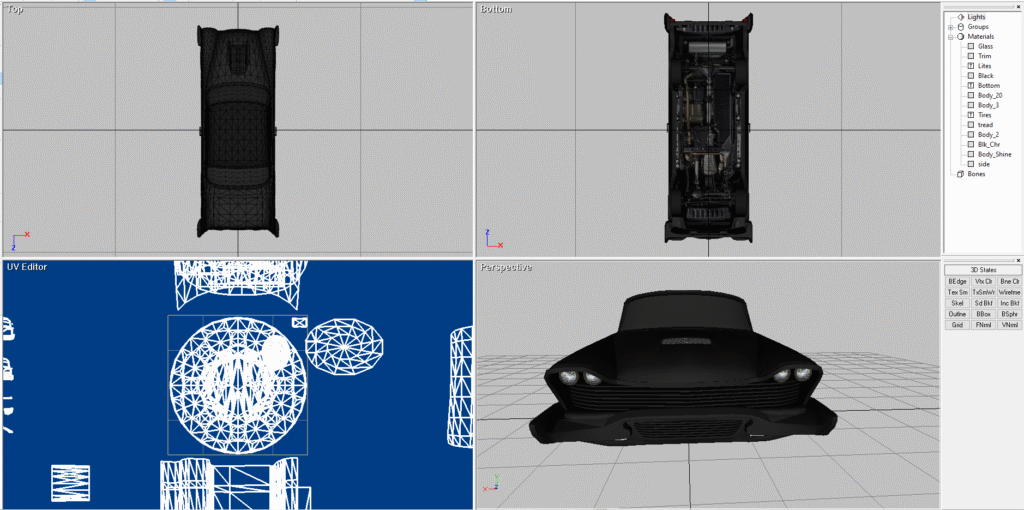Select the Blk_Chr material entry
This screenshot has width=1024, height=510.
pyautogui.click(x=988, y=144)
